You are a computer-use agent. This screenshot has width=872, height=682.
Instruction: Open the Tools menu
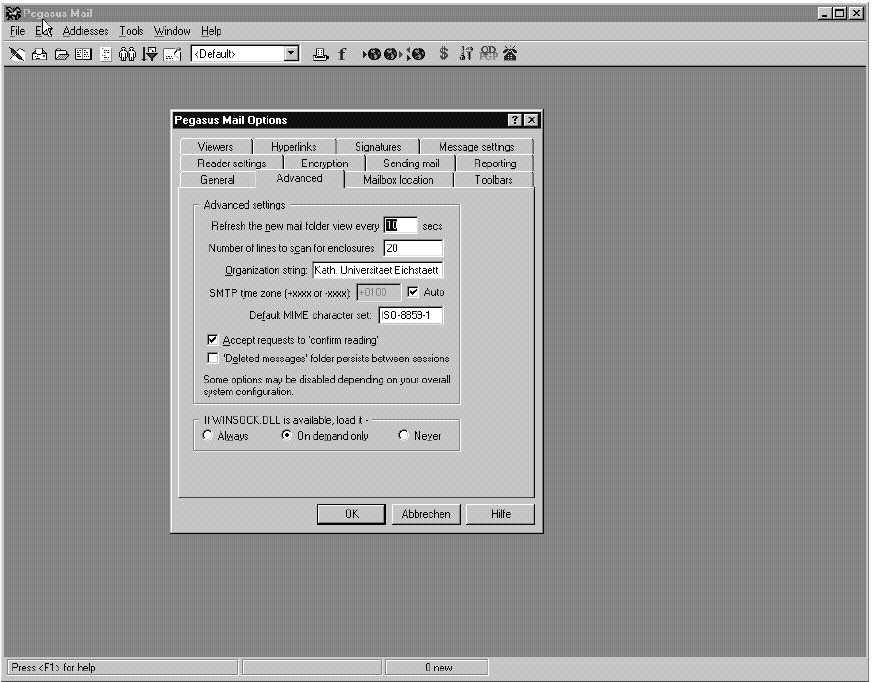[x=131, y=31]
